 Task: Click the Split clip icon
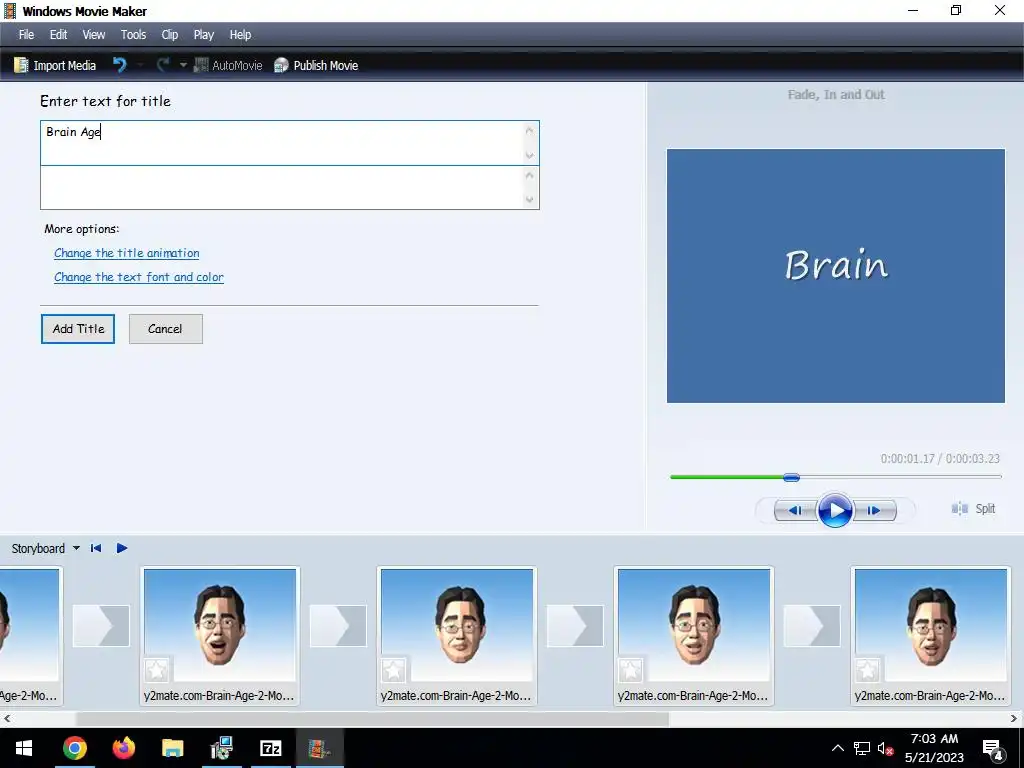tap(959, 508)
